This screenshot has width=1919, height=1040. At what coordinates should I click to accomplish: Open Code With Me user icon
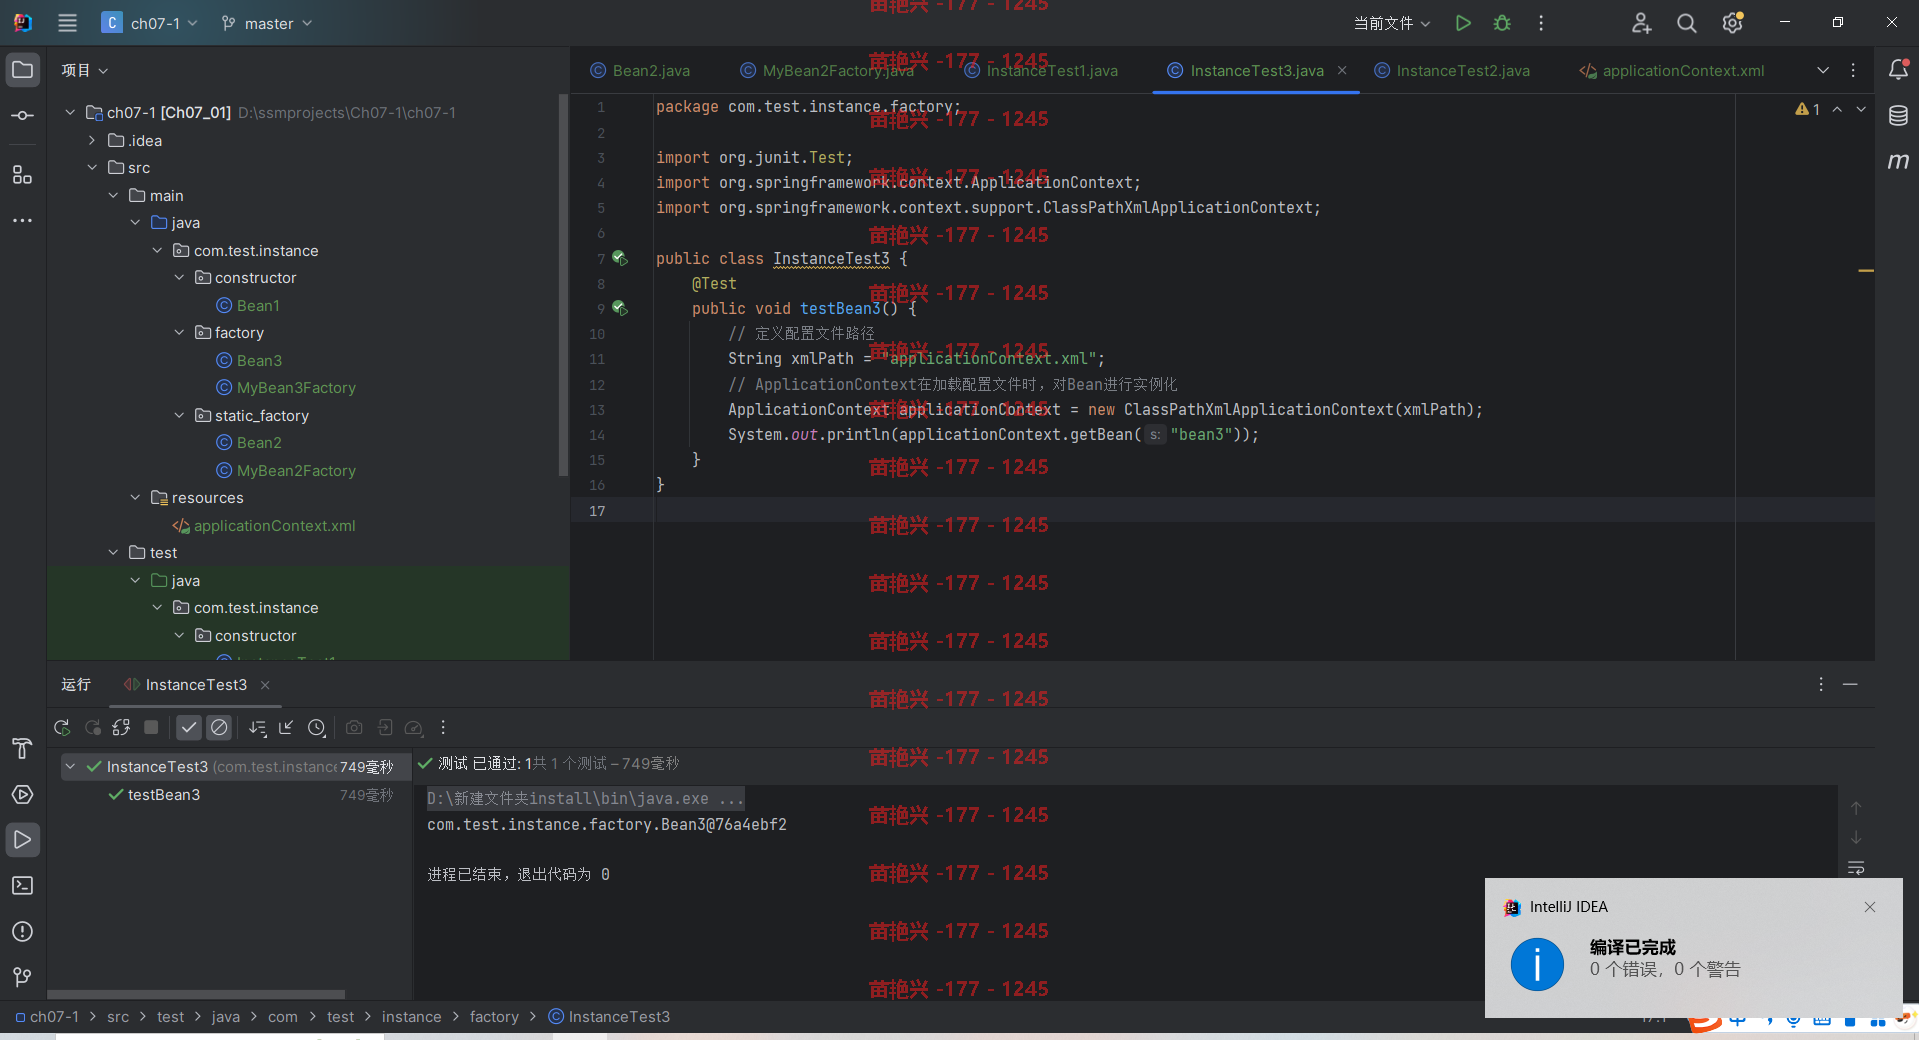1641,23
